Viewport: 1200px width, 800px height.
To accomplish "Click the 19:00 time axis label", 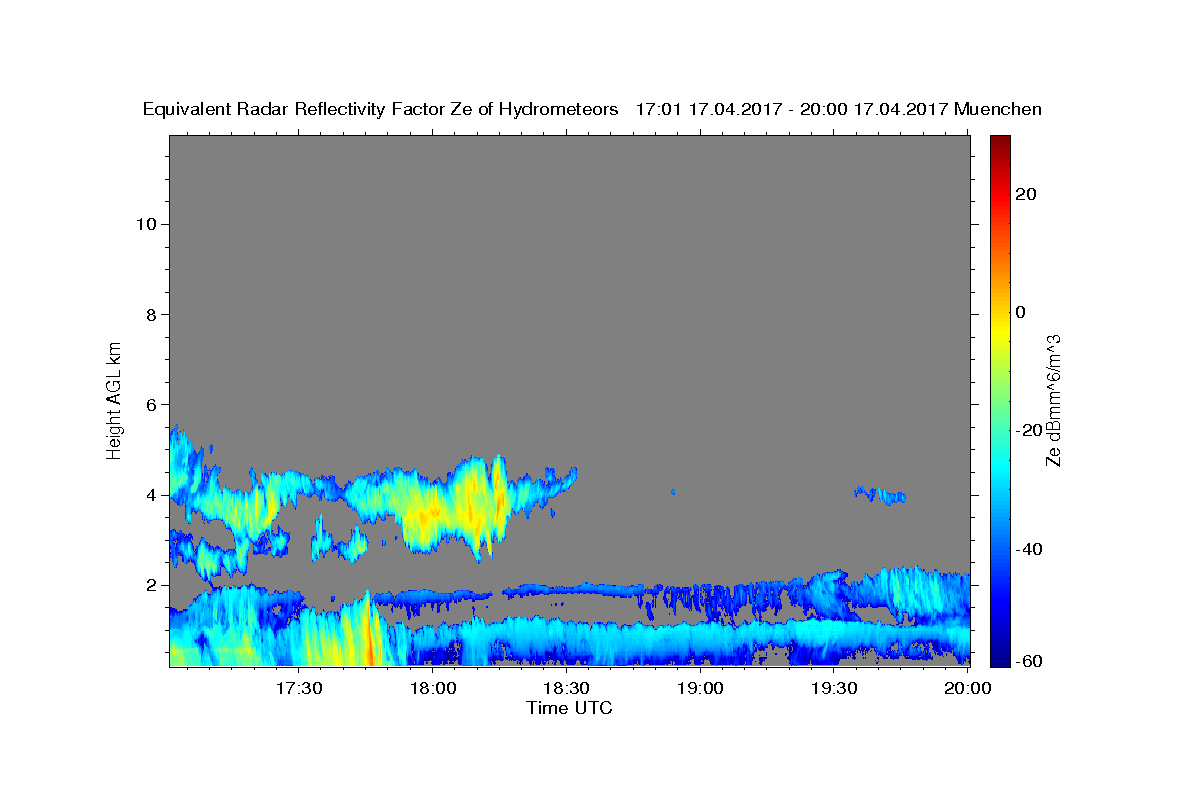I will (x=701, y=688).
